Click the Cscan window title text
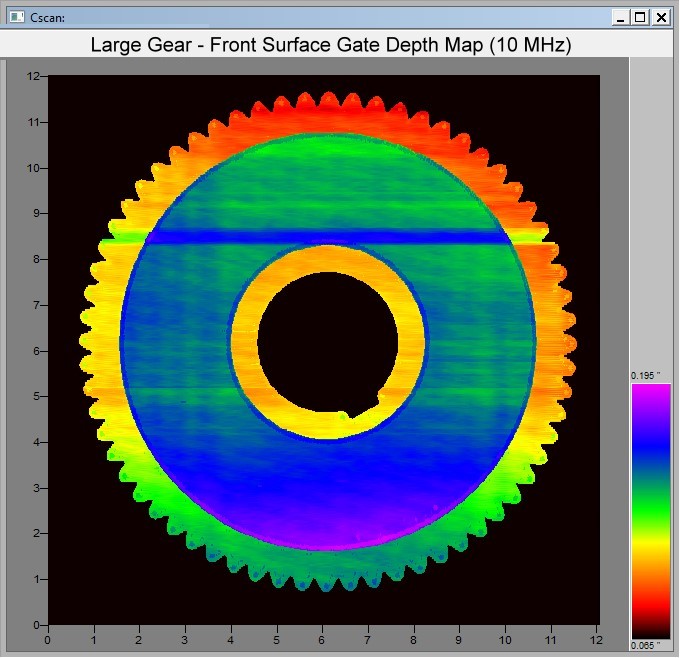 point(47,18)
